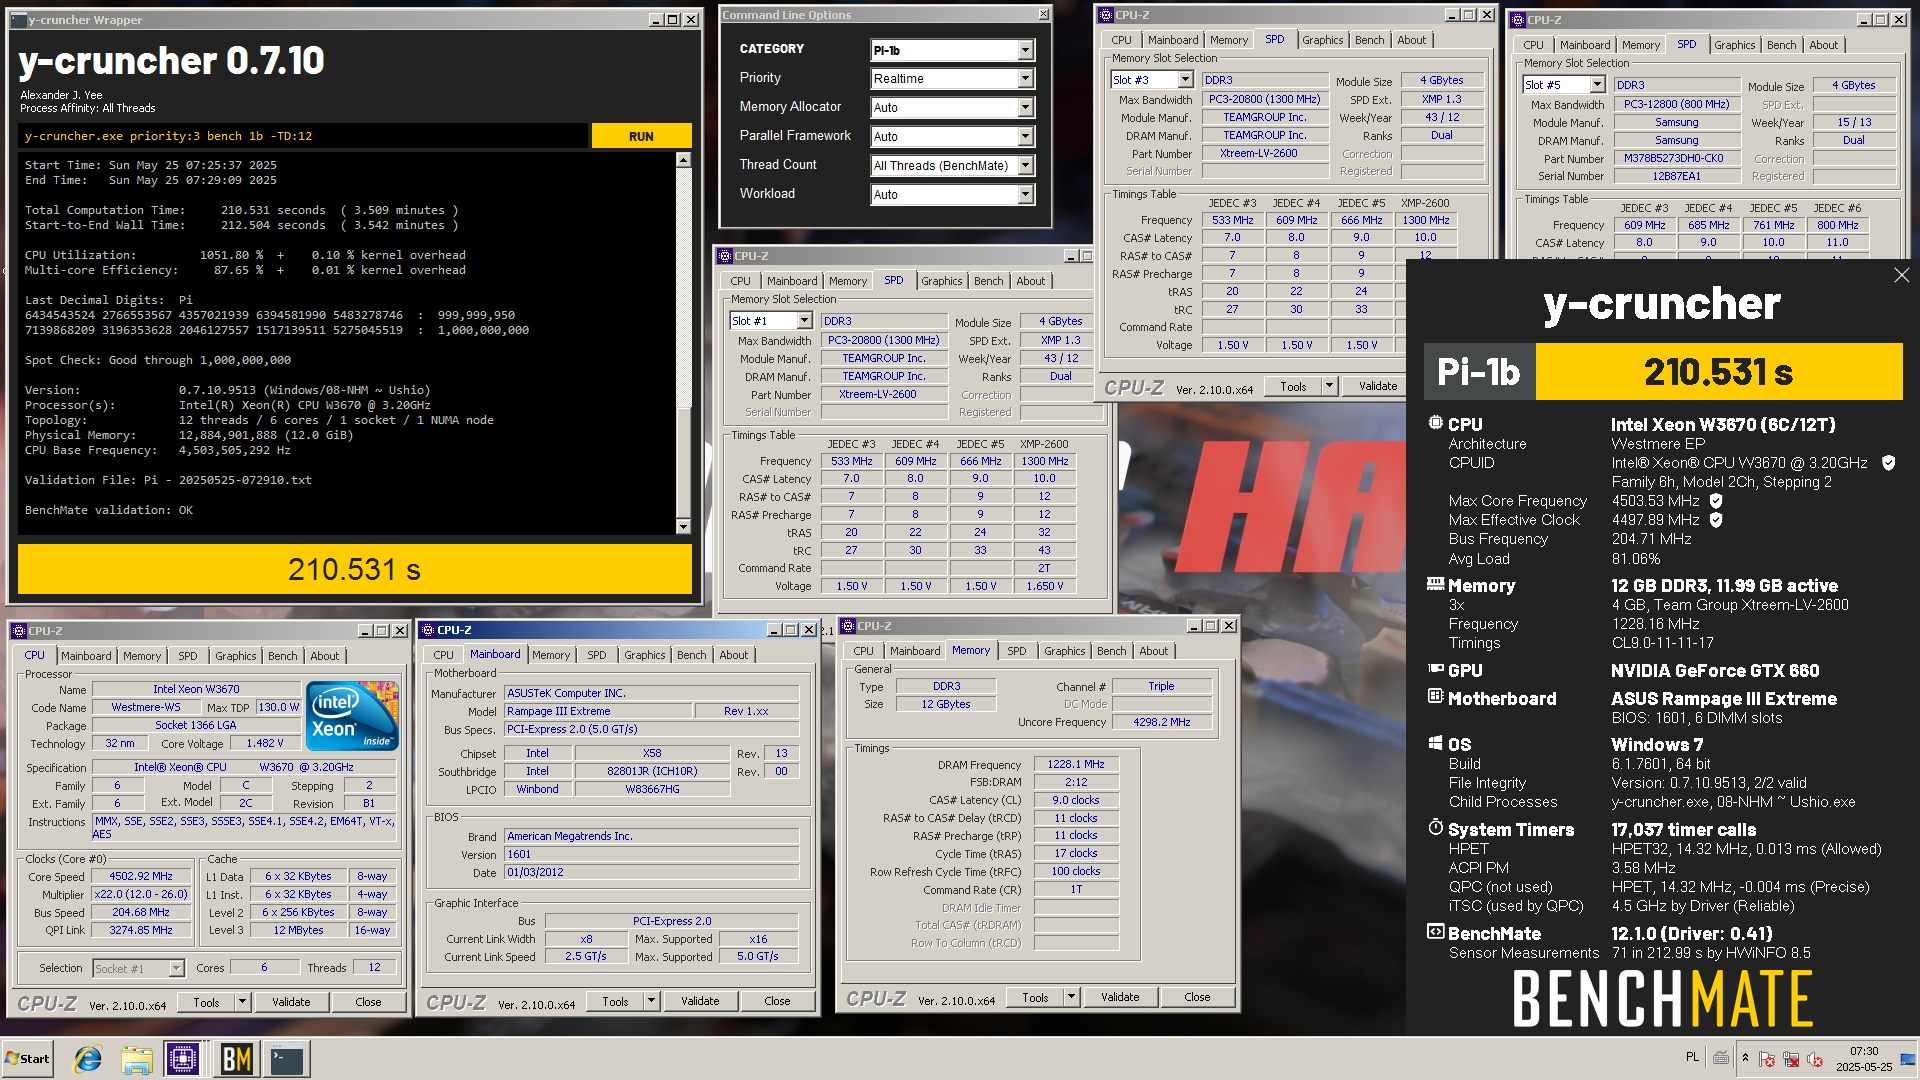The image size is (1920, 1080).
Task: Open Graphics tab in Slot #5 CPU-Z window
Action: 1734,45
